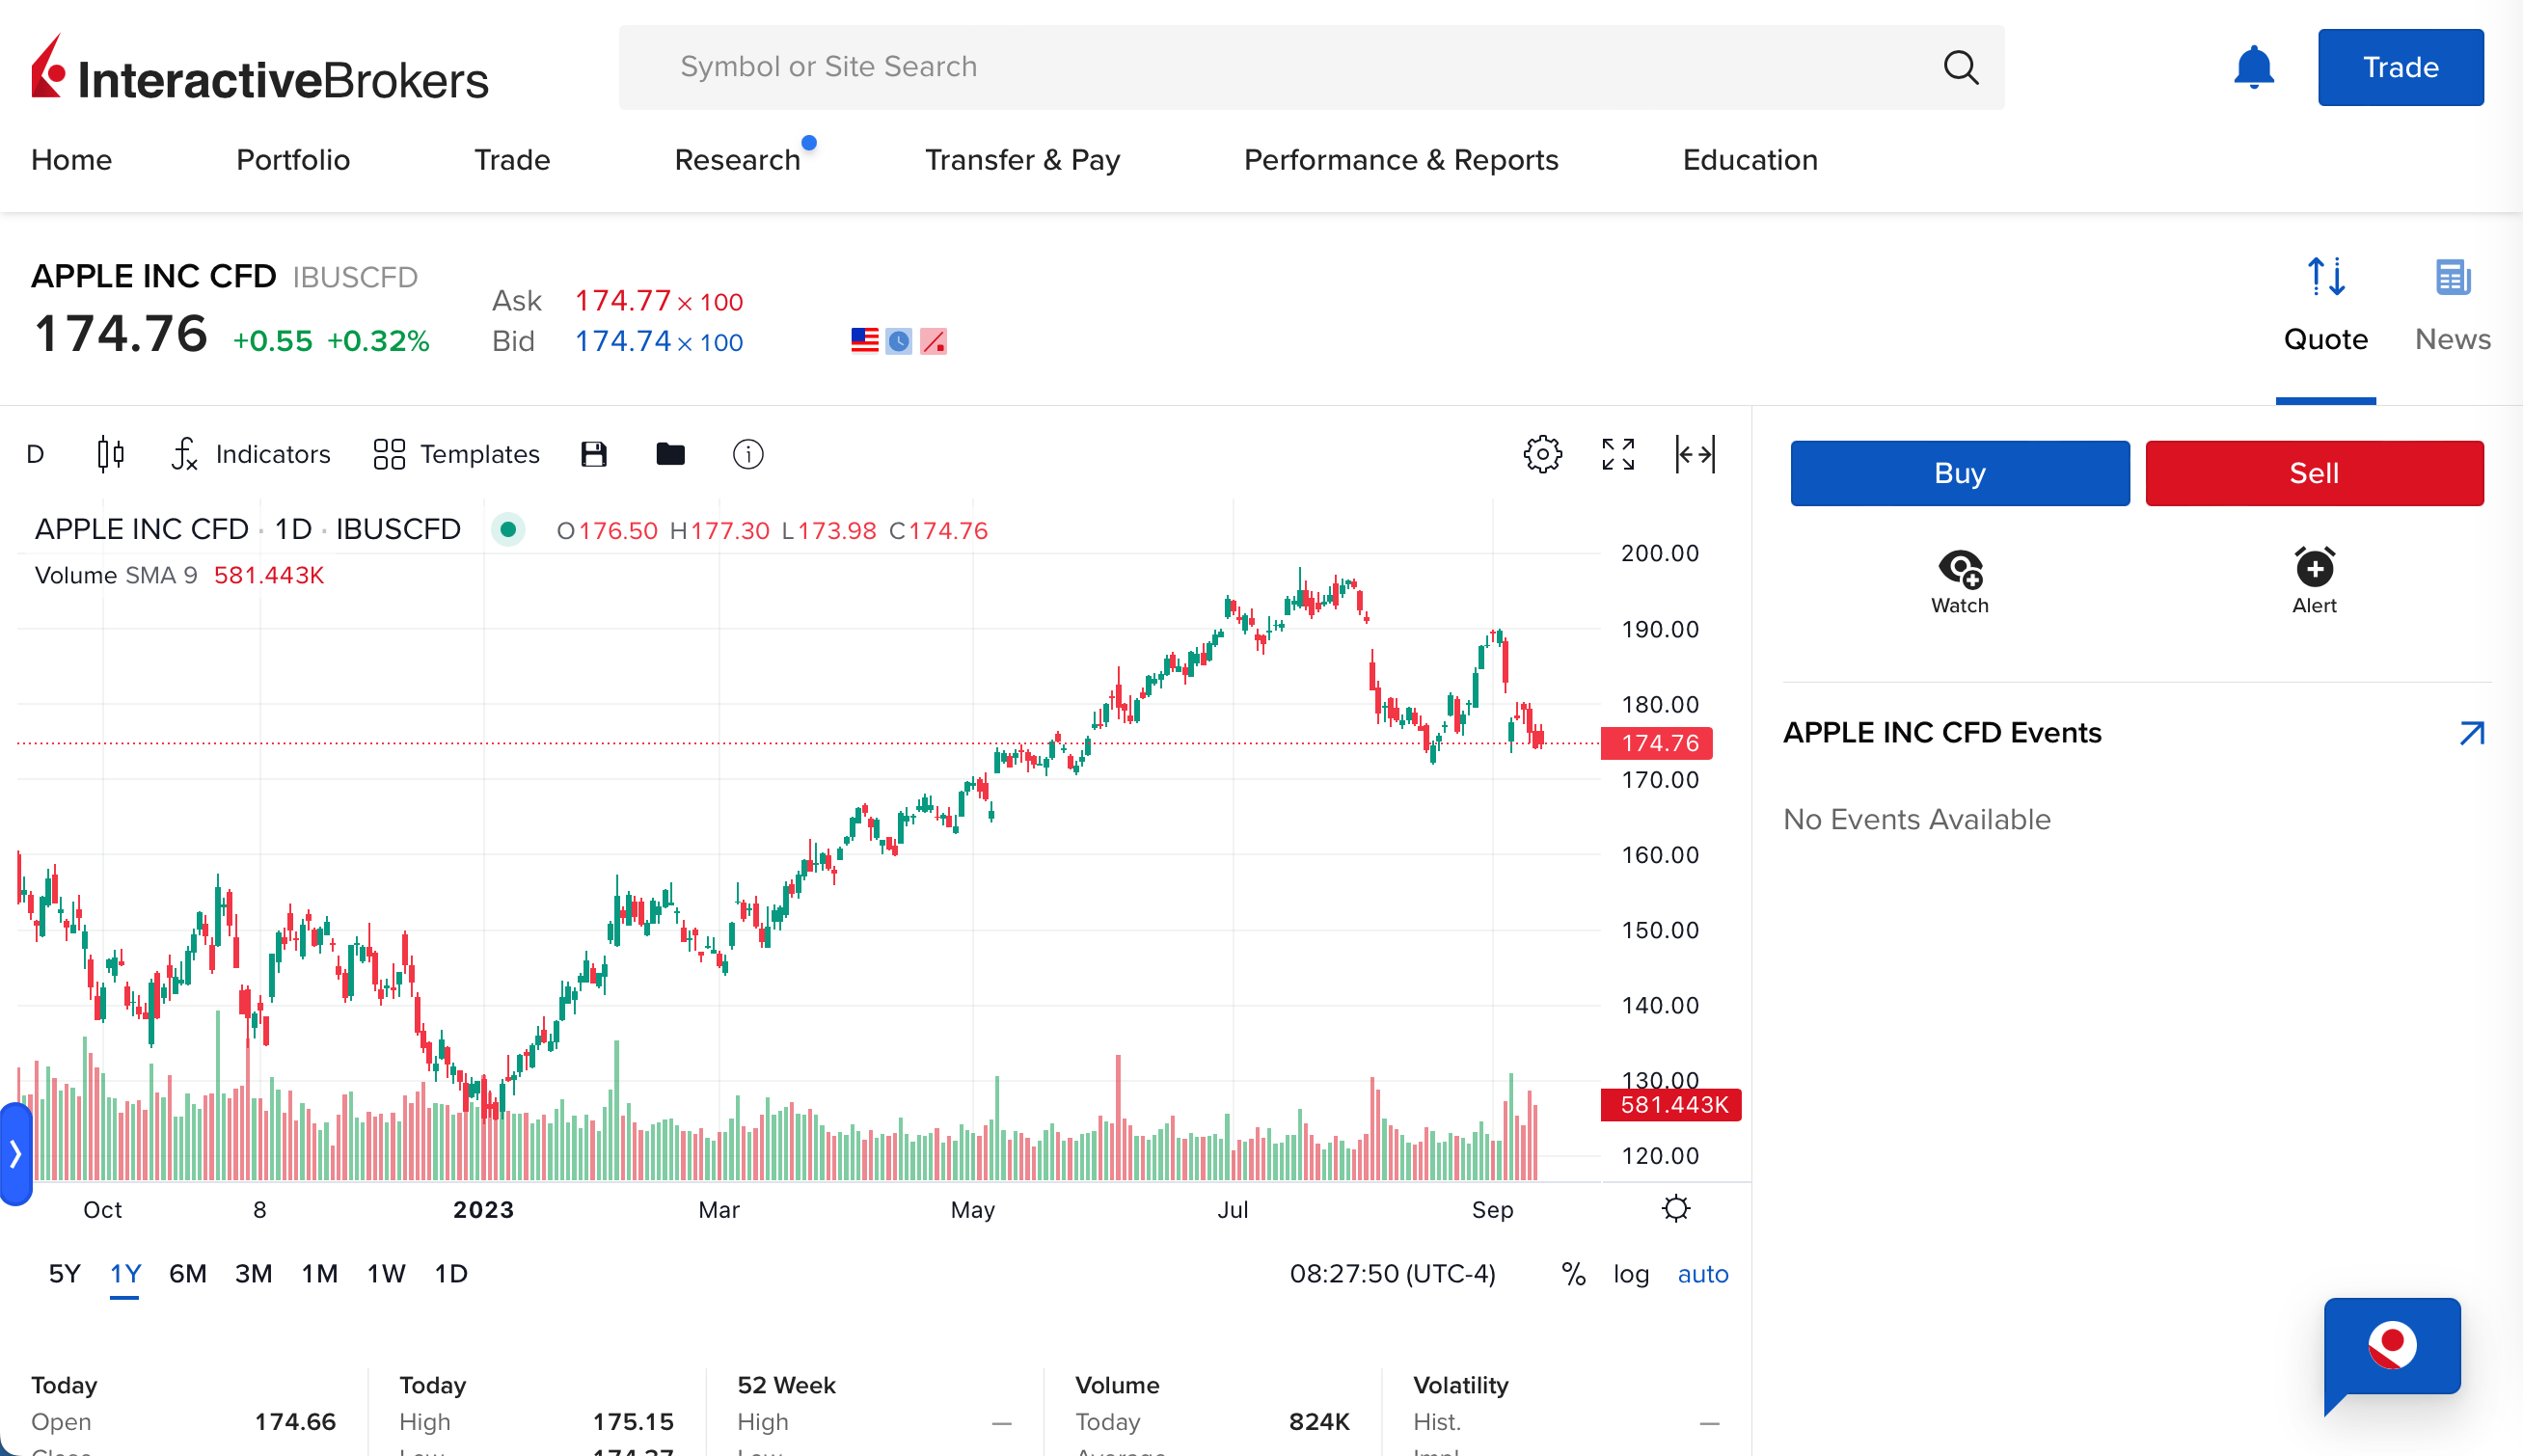Switch to the News tab
2523x1456 pixels.
2452,305
